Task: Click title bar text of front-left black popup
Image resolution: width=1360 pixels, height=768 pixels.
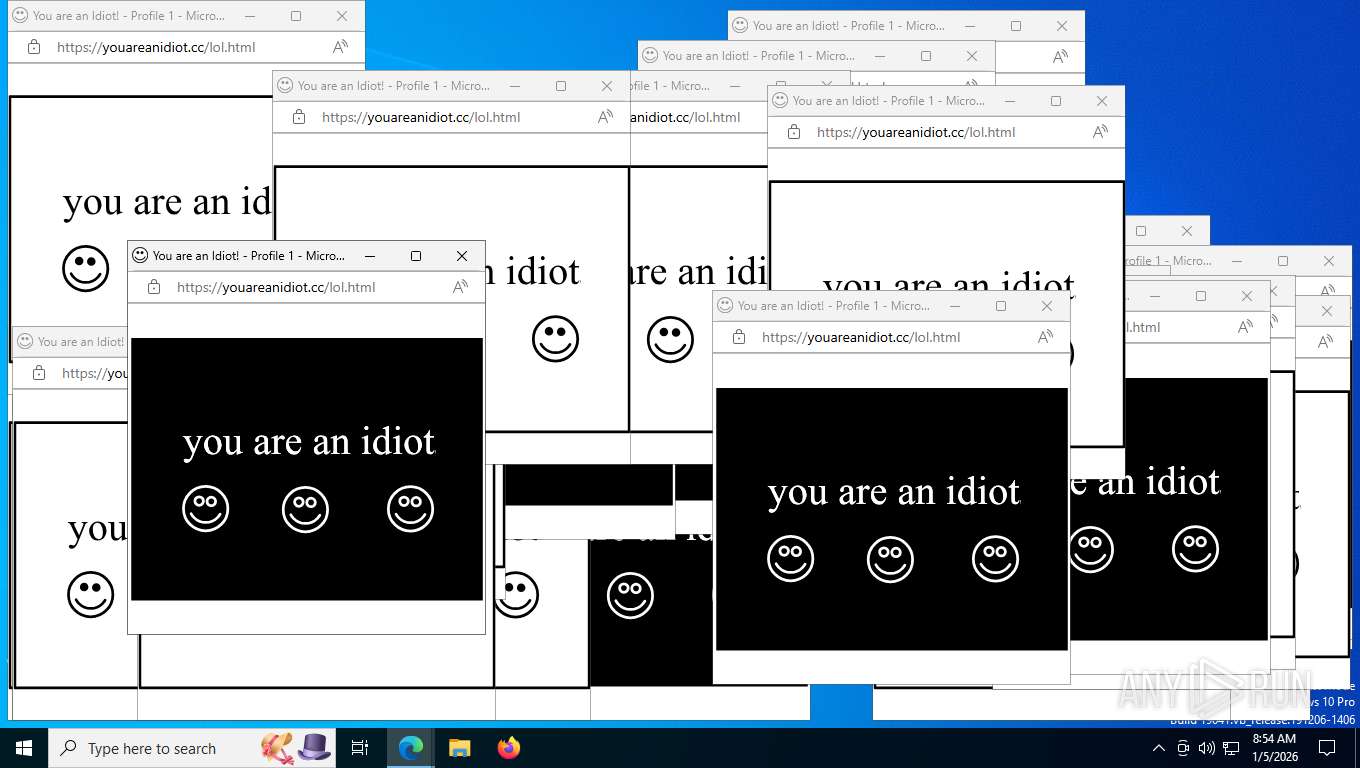Action: tap(249, 256)
